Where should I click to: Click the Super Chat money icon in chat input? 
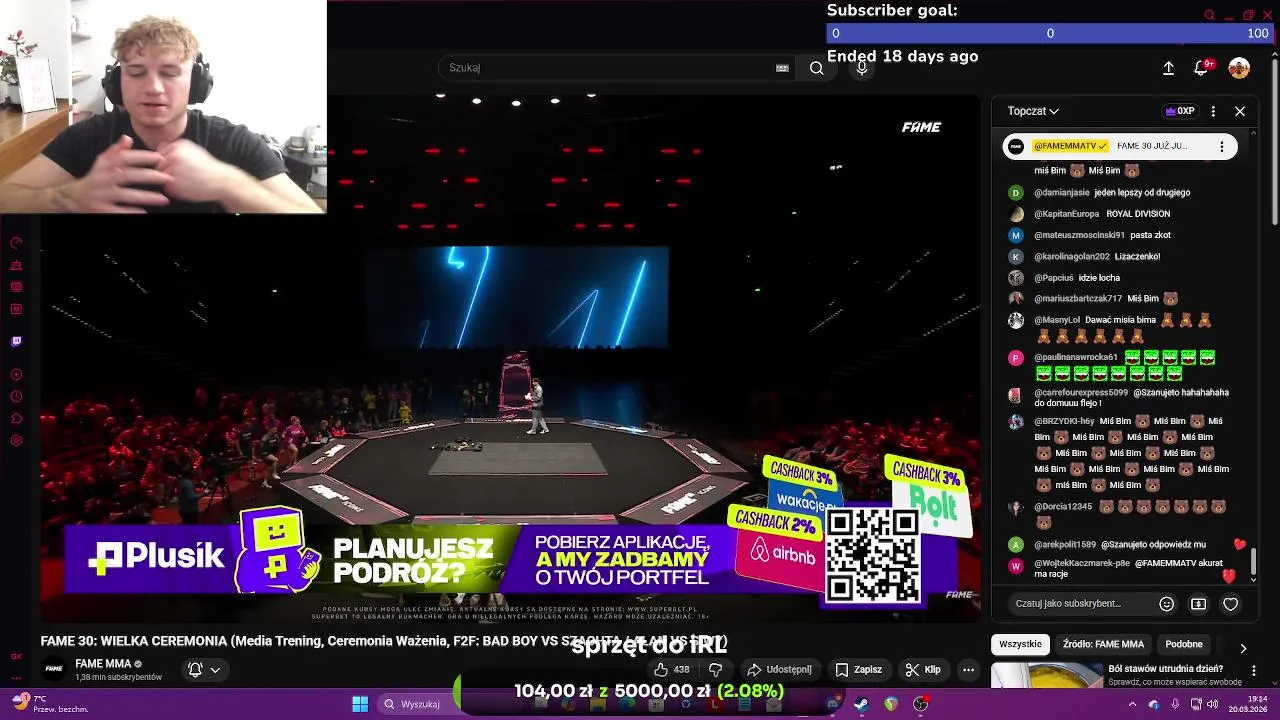1198,604
